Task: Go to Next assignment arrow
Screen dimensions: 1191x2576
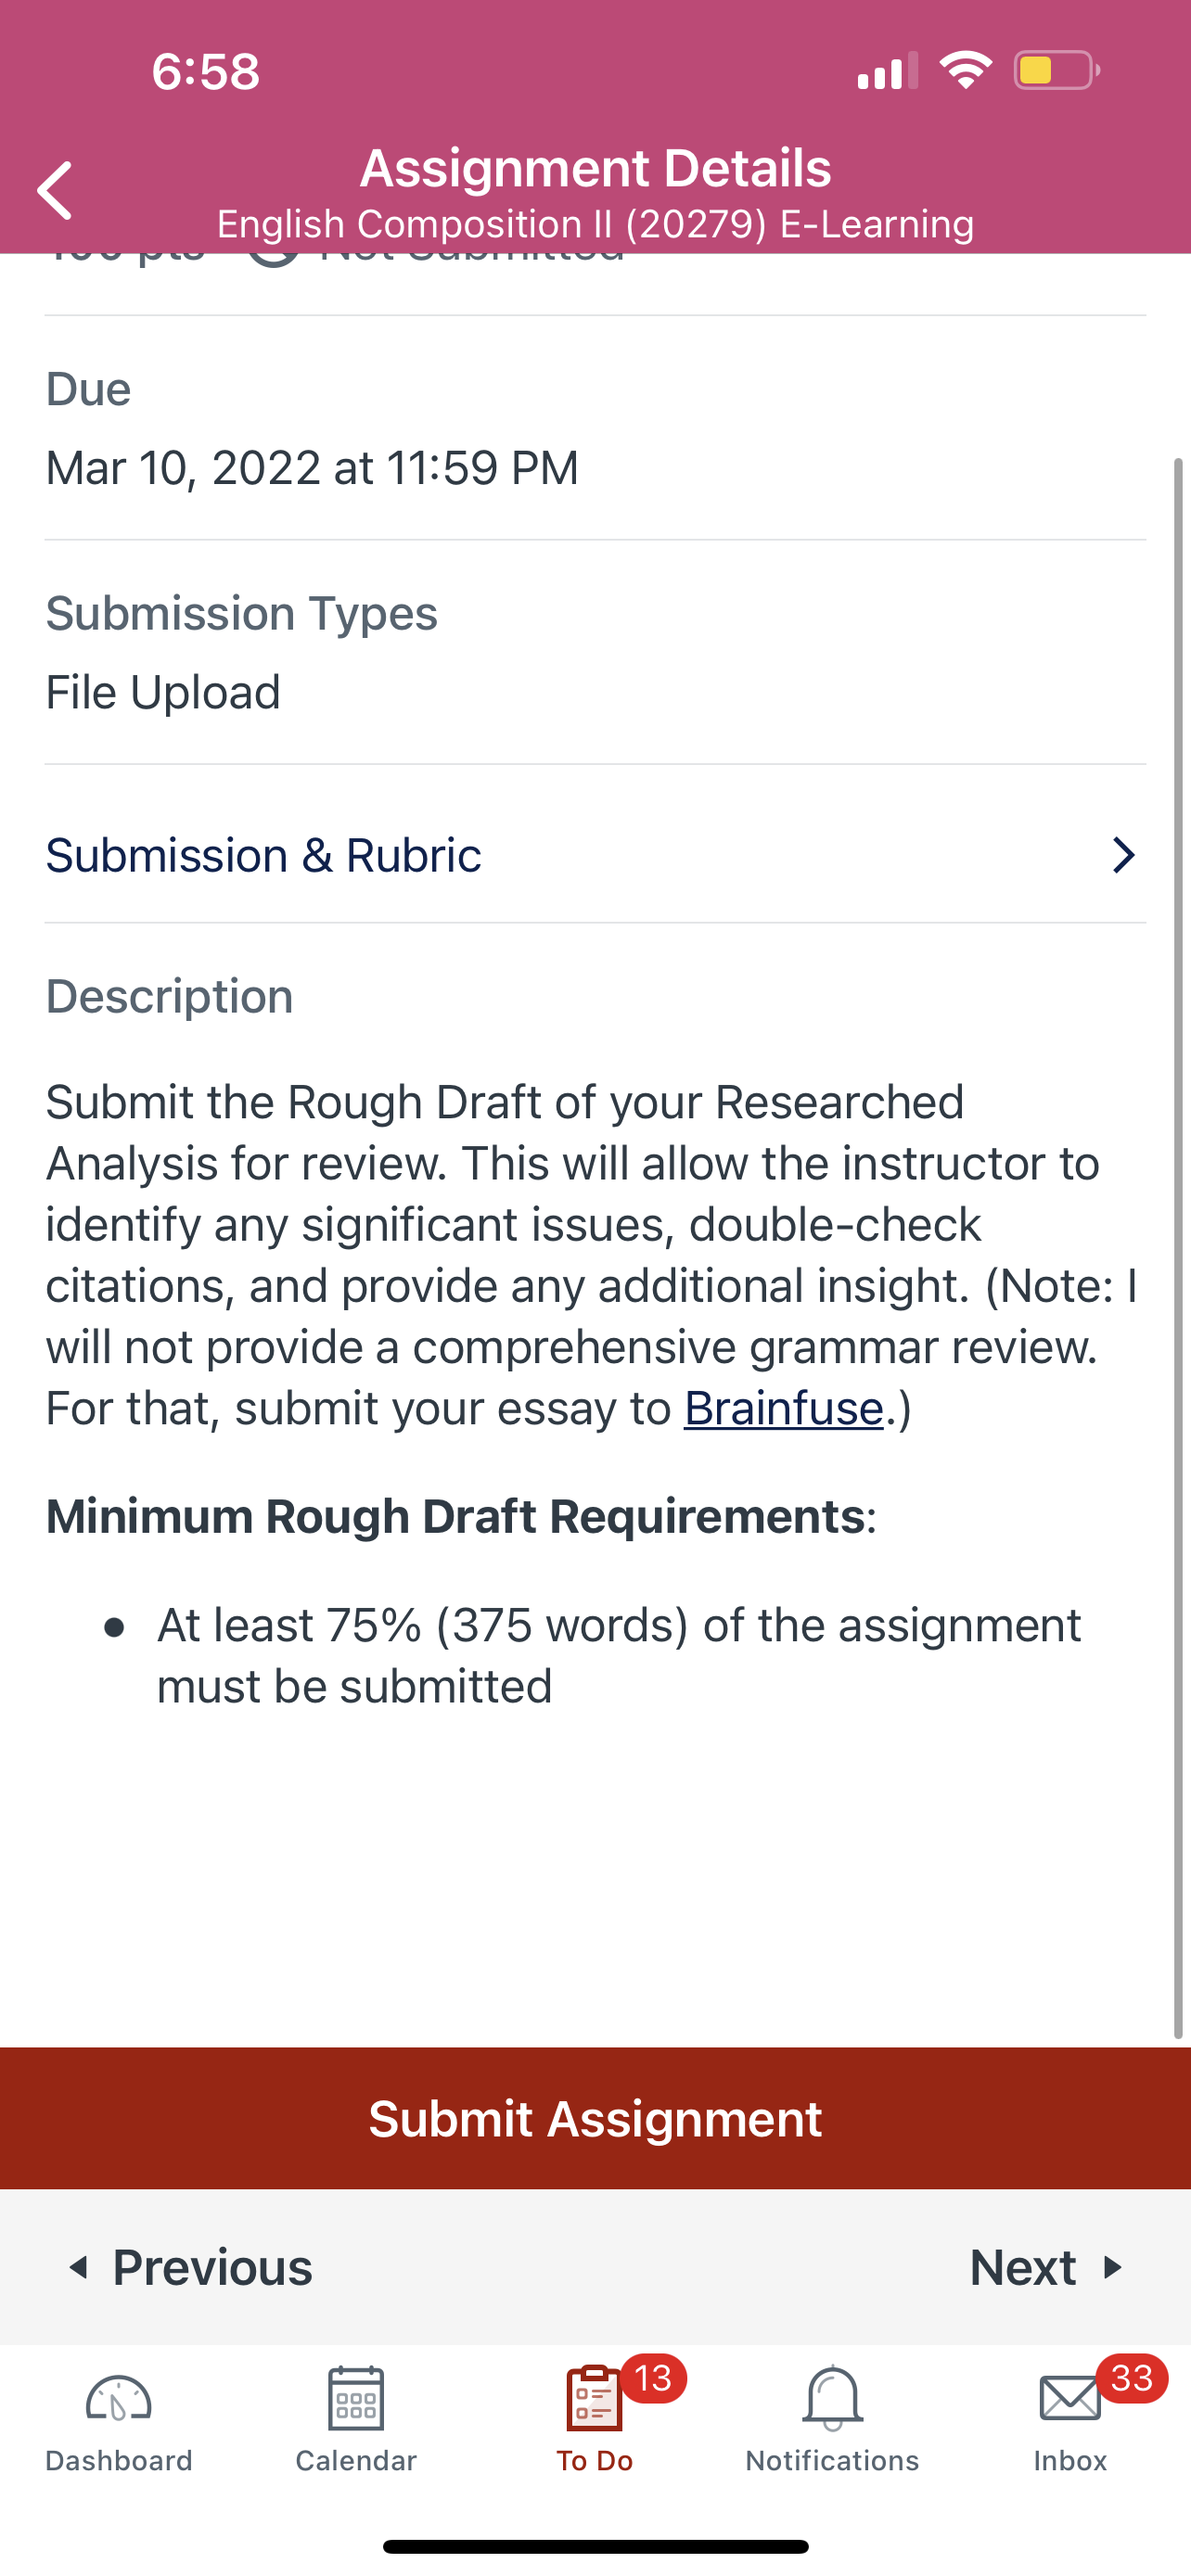Action: pyautogui.click(x=1048, y=2267)
